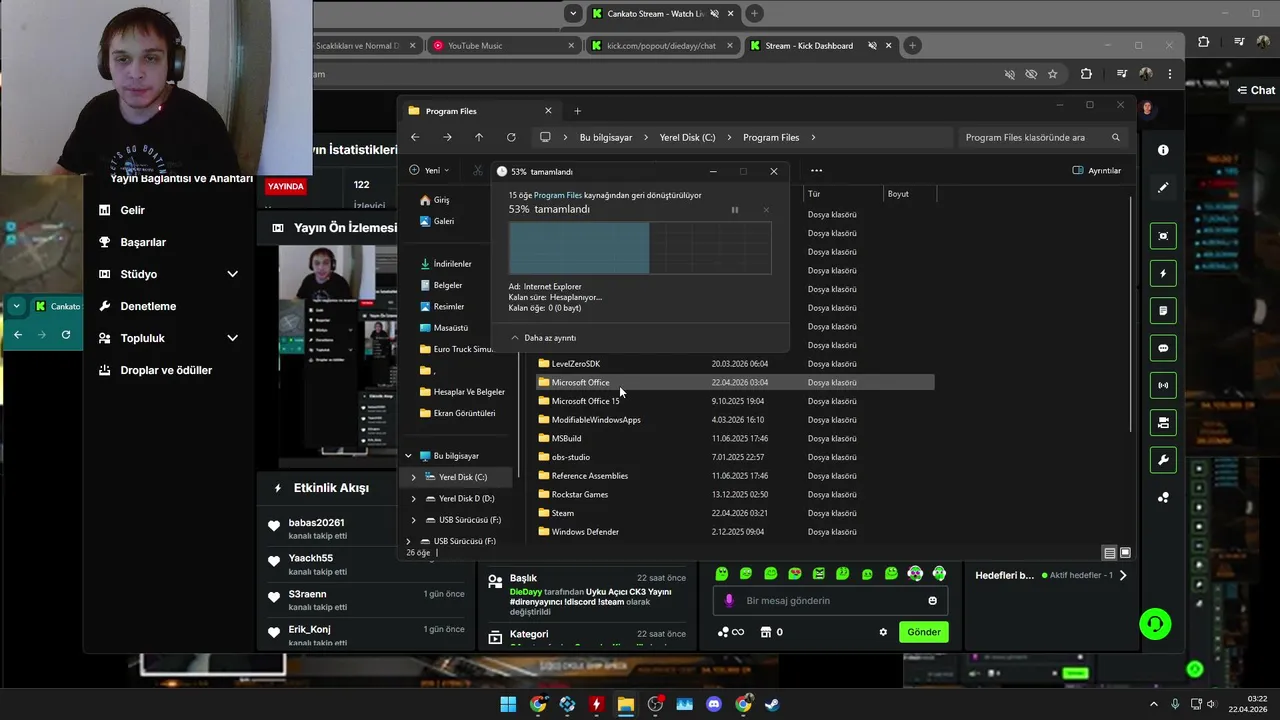Open 'Belgeler' in sidebar
This screenshot has height=720, width=1280.
click(440, 285)
